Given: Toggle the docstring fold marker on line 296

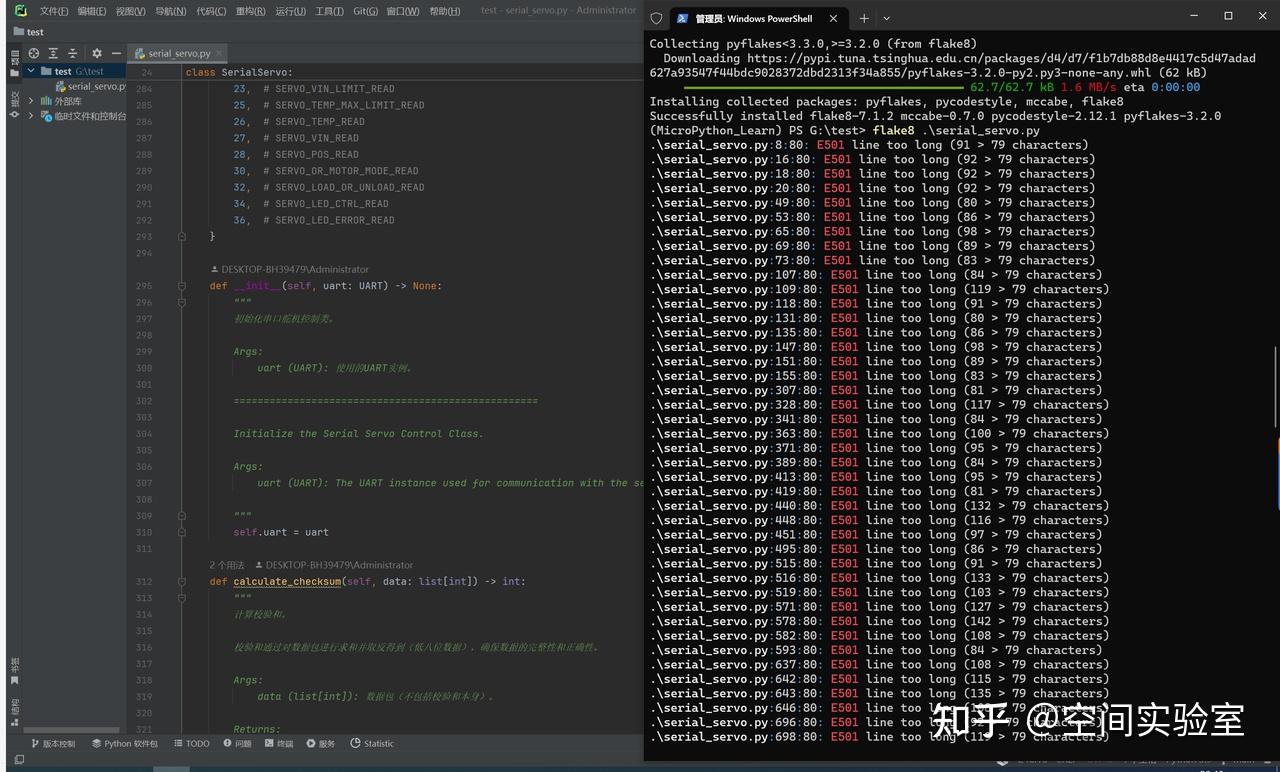Looking at the screenshot, I should 182,302.
